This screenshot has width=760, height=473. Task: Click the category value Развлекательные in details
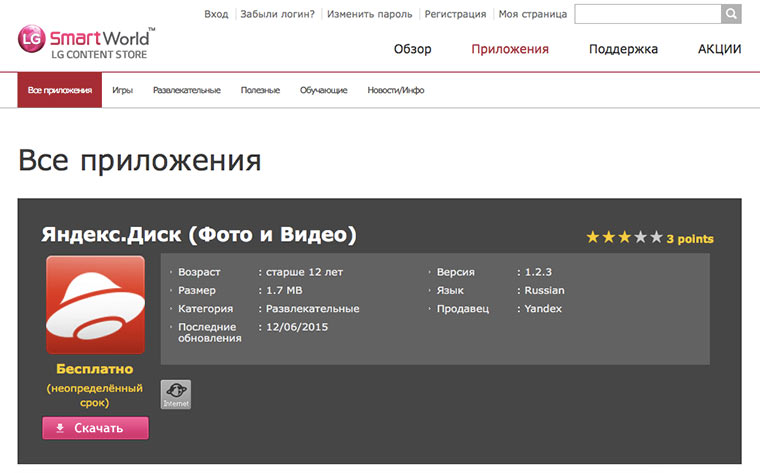tap(313, 309)
